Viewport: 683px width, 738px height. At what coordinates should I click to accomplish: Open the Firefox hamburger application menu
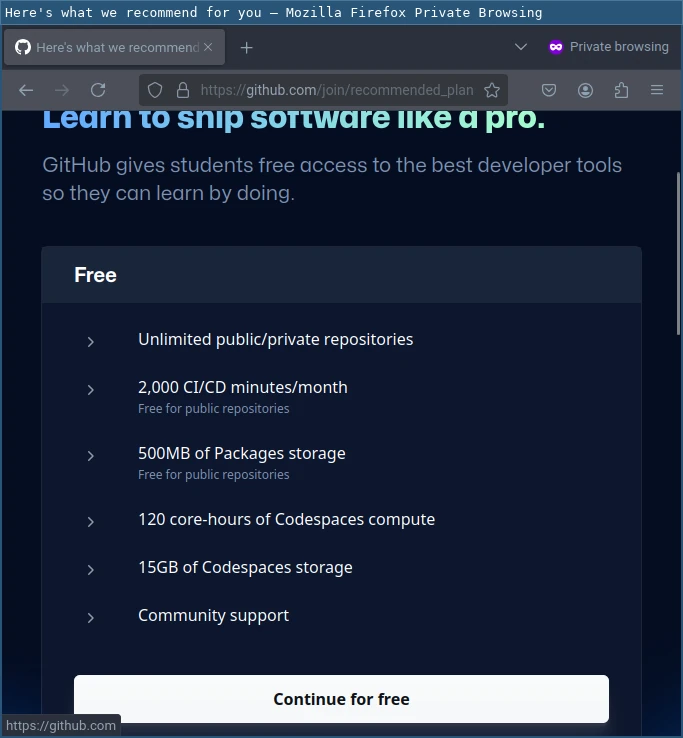(x=657, y=90)
